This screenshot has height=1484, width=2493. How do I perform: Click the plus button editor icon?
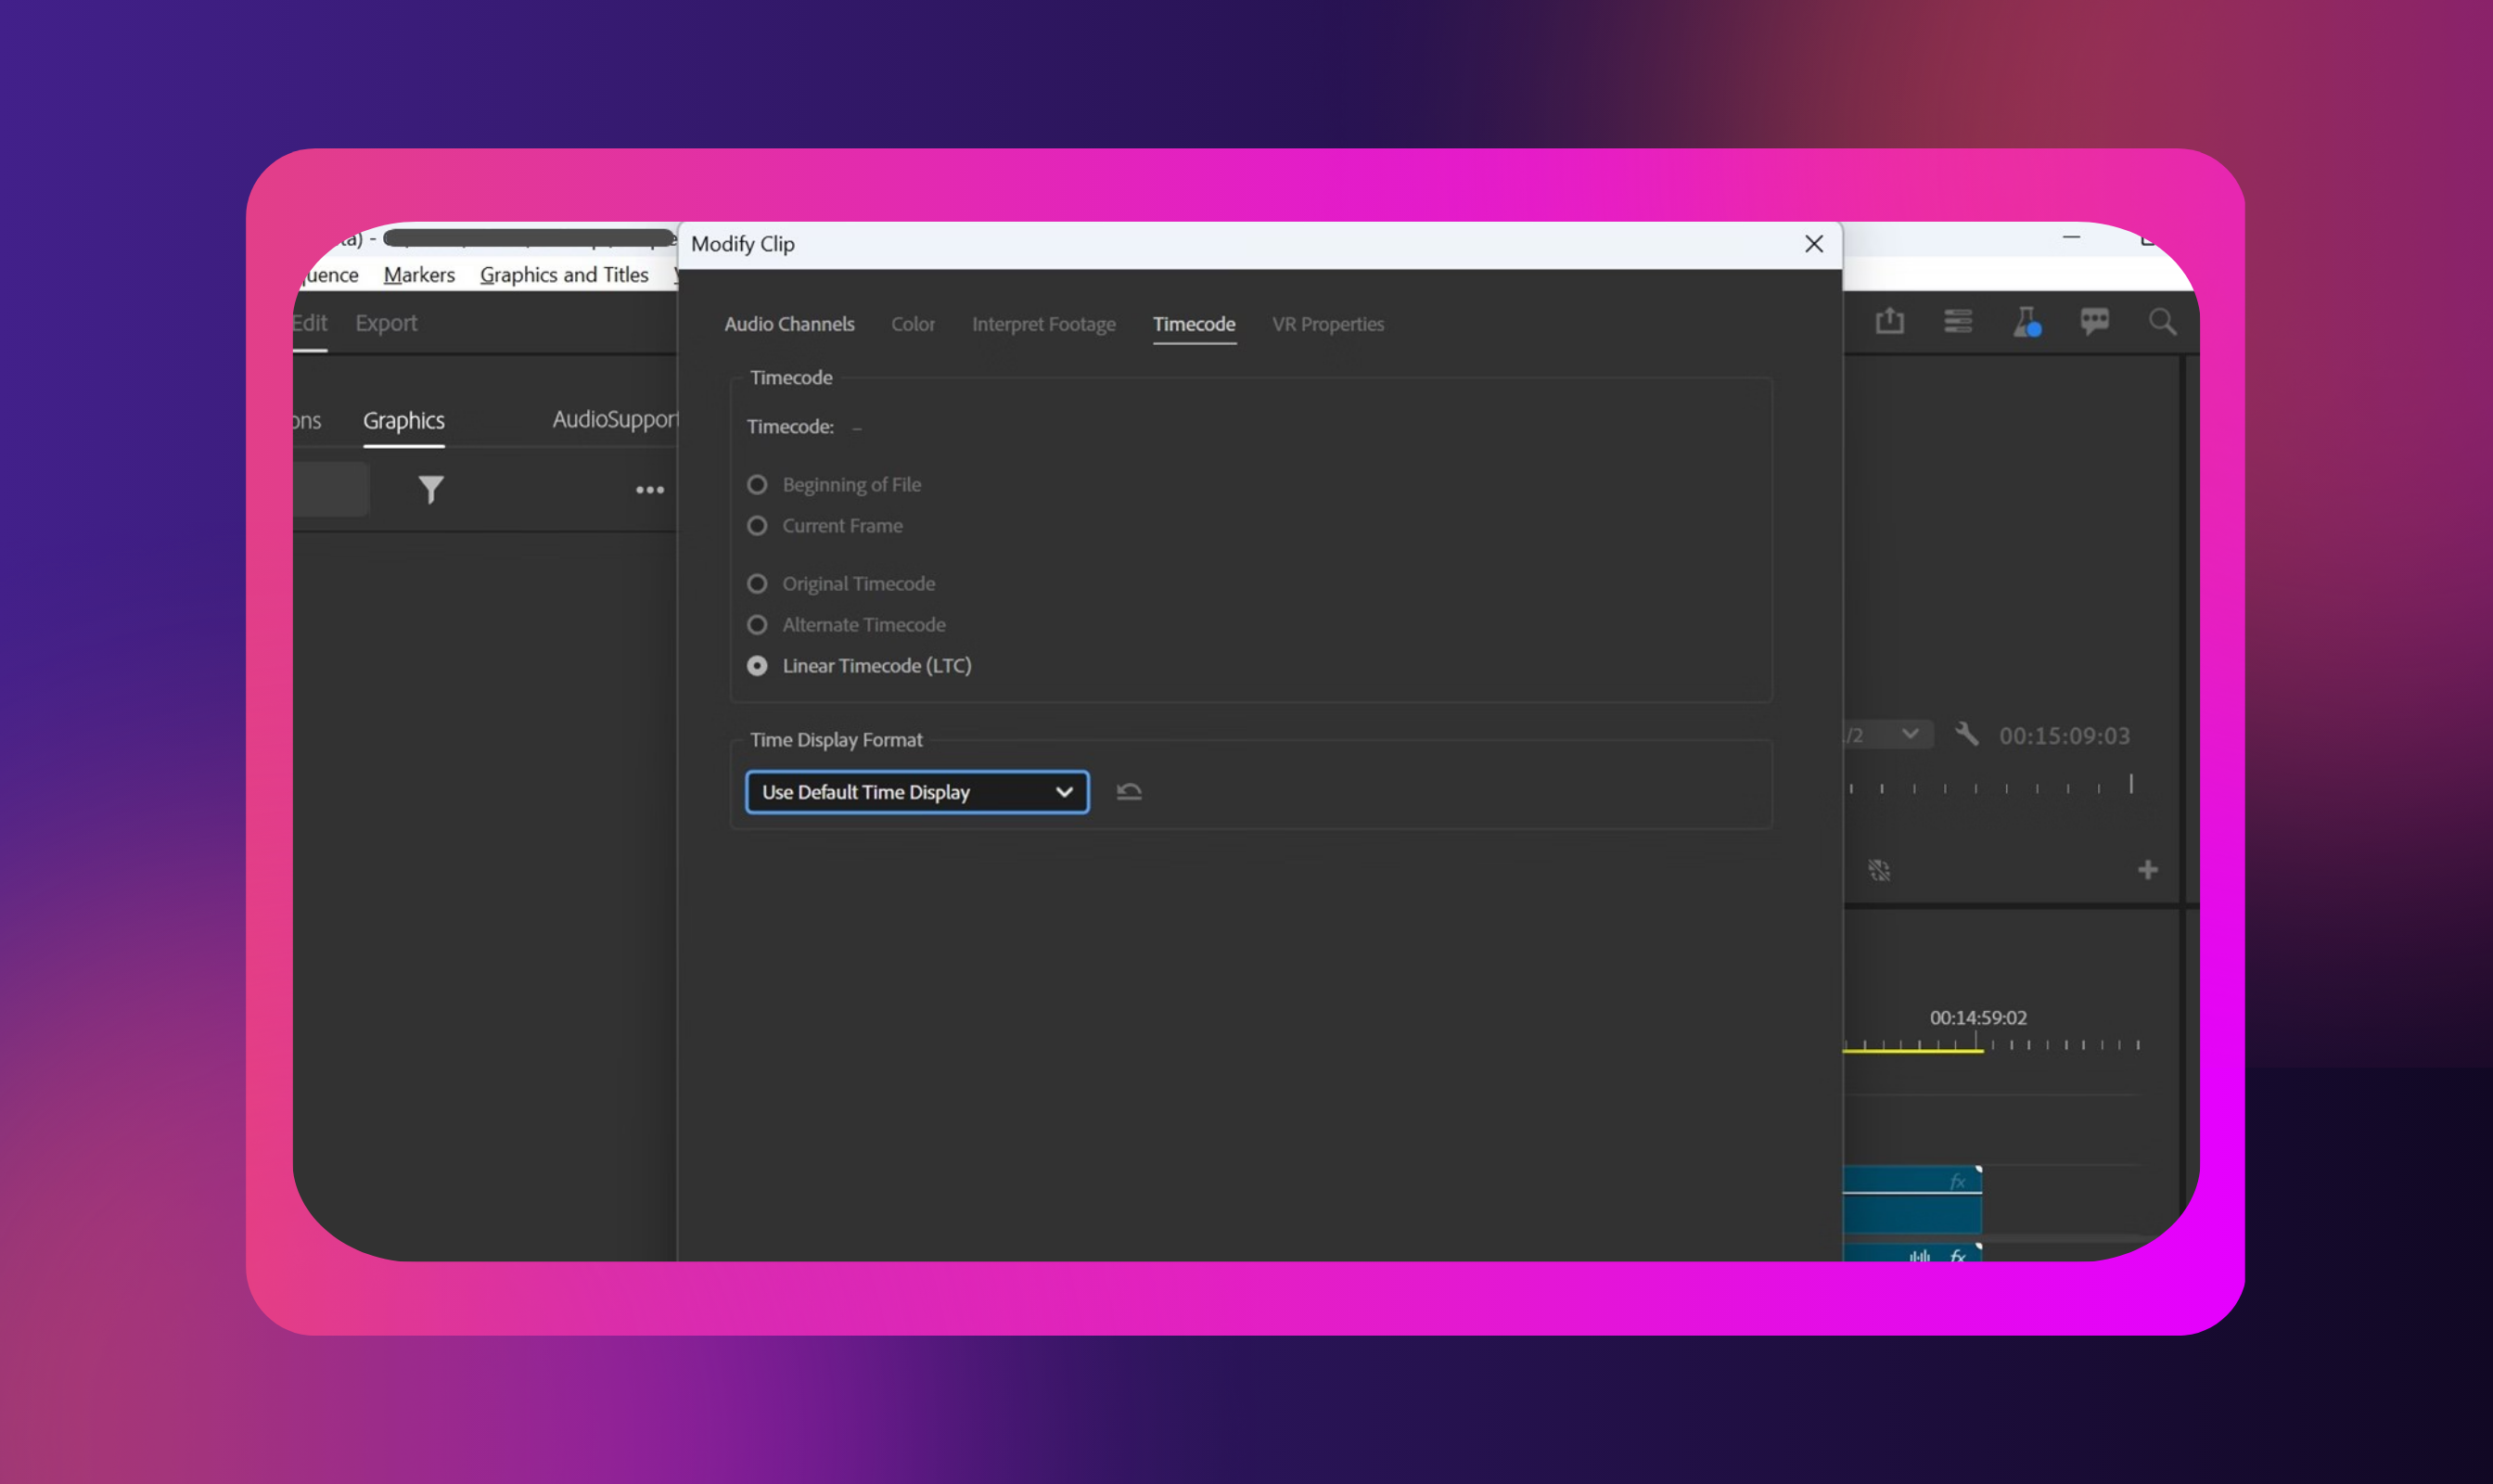[2147, 870]
